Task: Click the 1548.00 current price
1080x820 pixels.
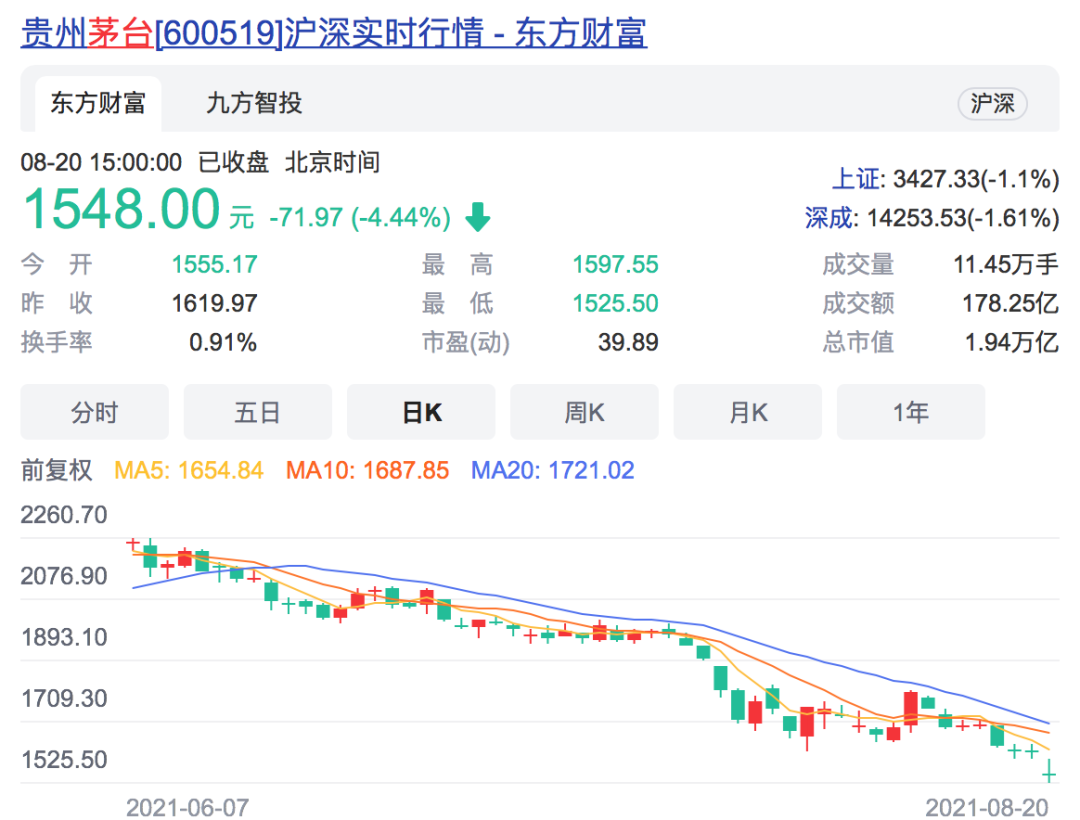Action: (x=121, y=211)
